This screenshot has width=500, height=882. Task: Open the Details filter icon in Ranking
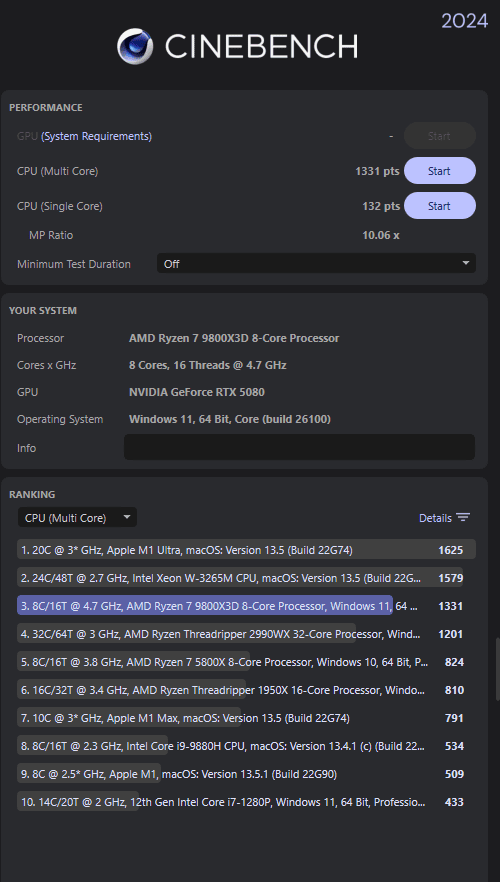pos(463,518)
